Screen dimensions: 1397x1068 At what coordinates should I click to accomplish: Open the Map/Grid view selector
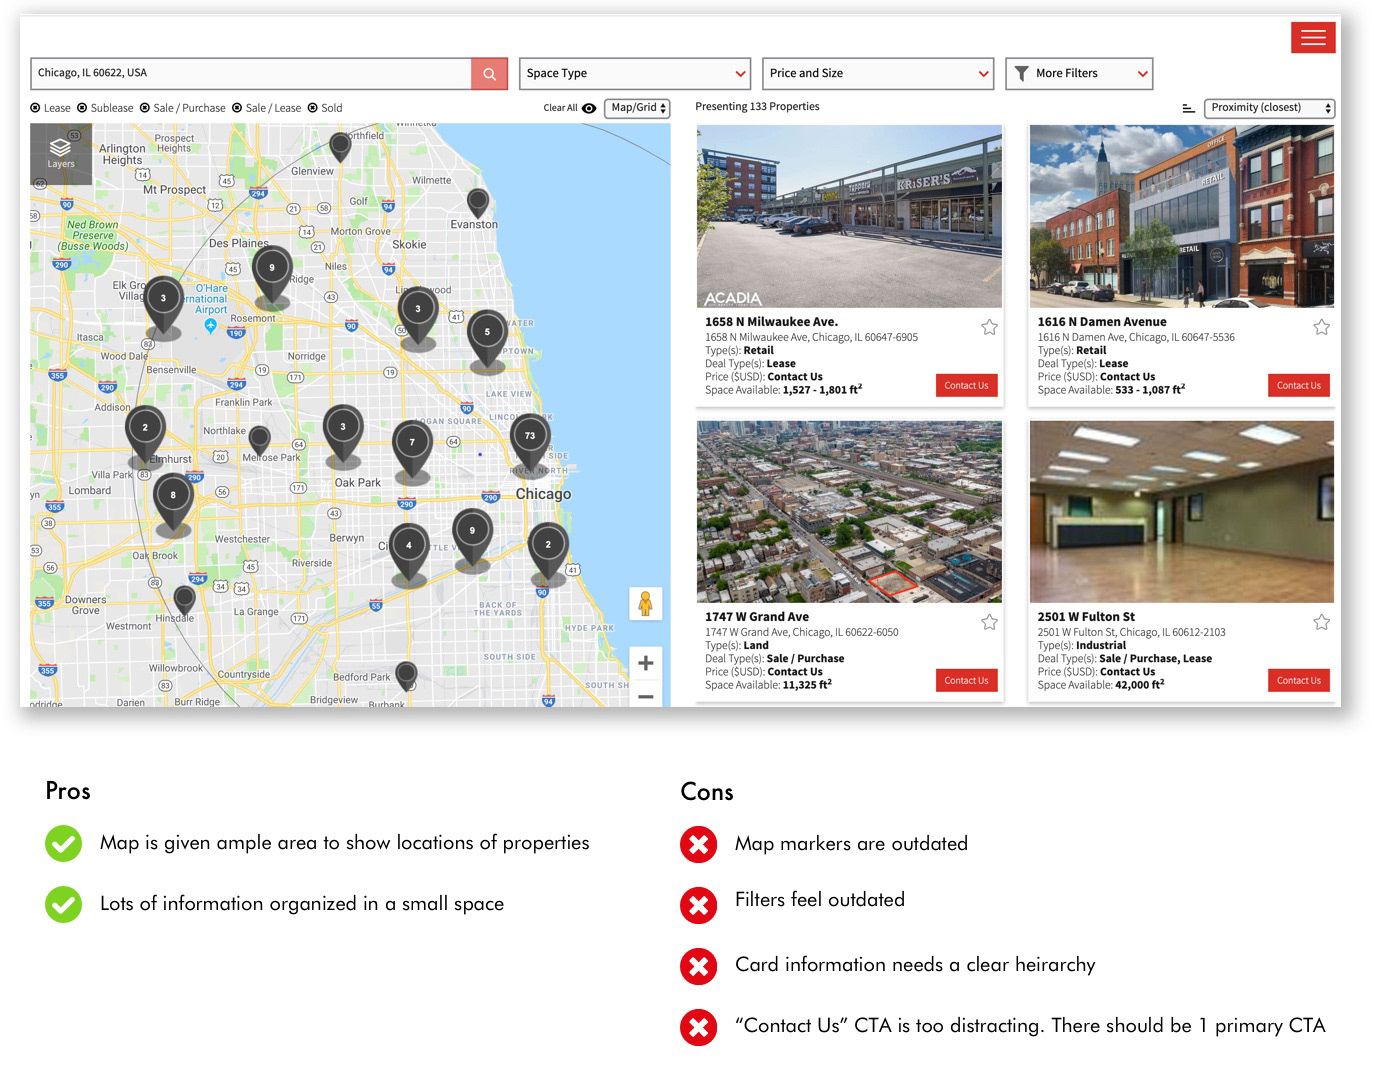click(637, 108)
